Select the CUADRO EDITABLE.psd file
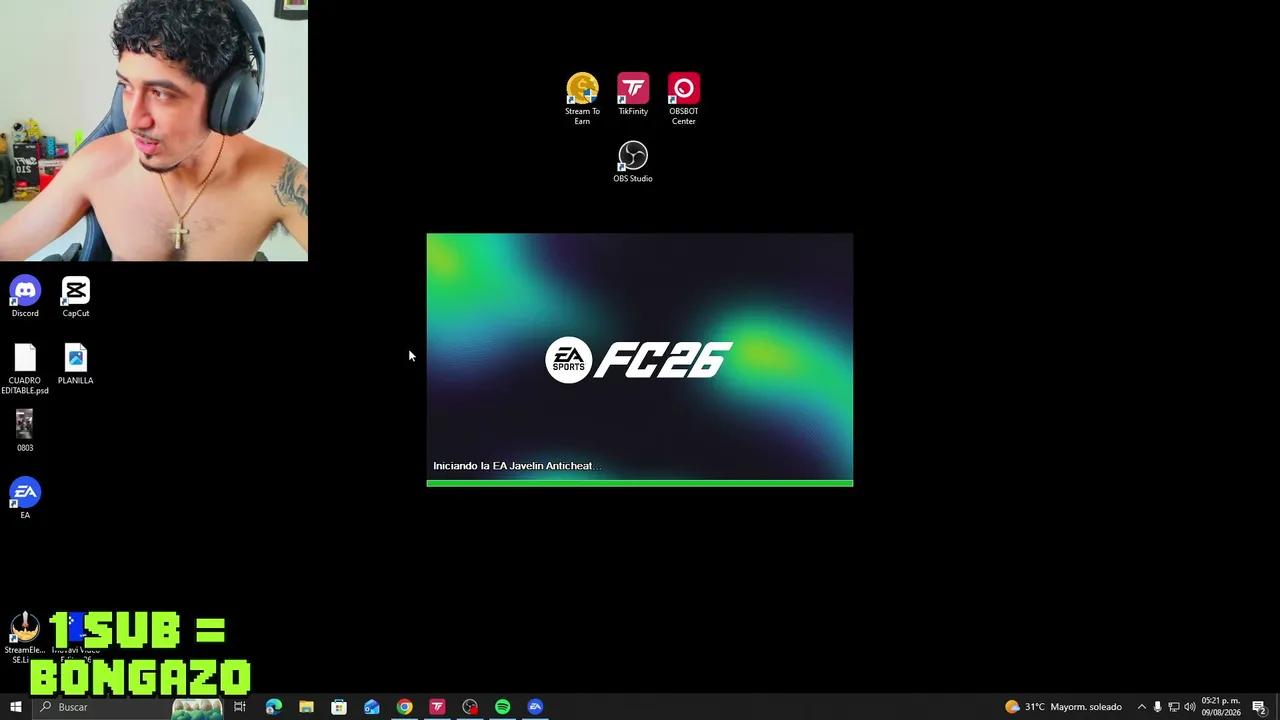 point(25,369)
